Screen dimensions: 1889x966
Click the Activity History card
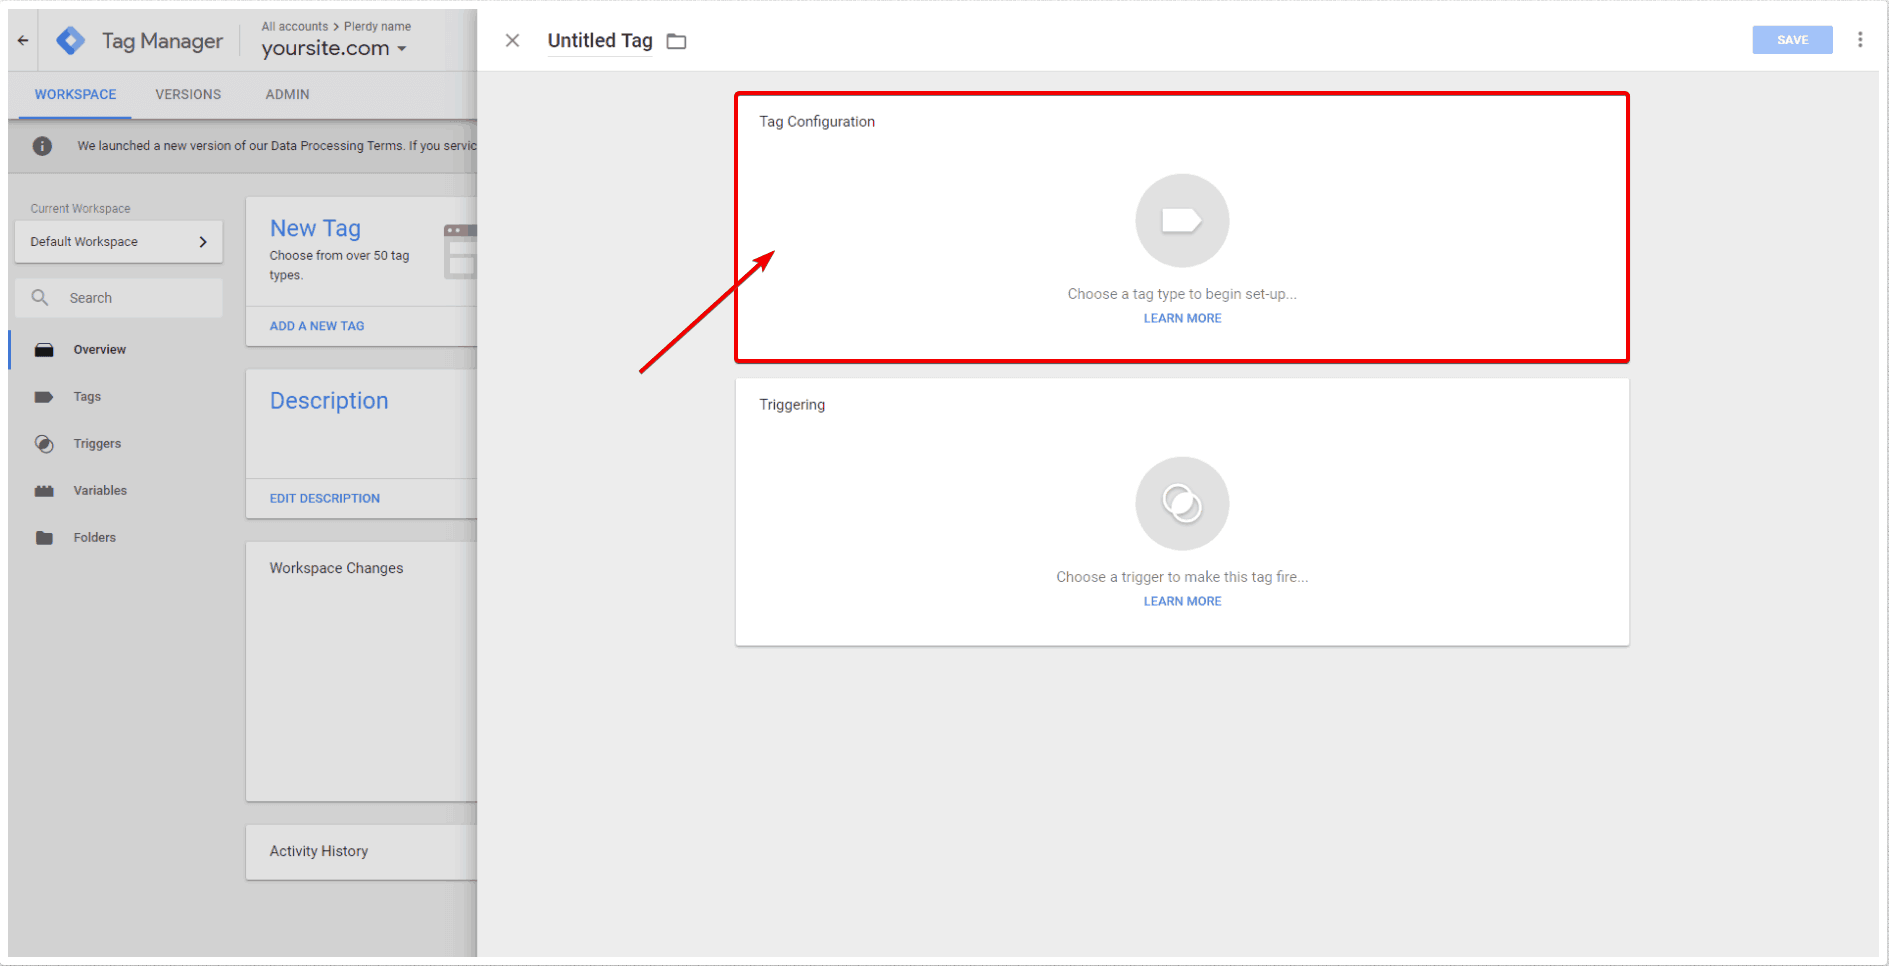tap(361, 852)
